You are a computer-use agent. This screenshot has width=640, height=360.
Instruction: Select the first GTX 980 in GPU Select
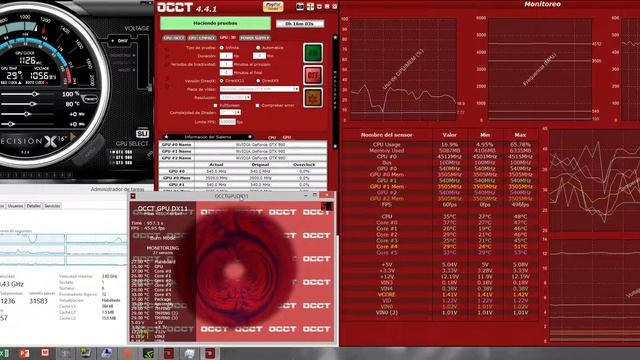122,152
